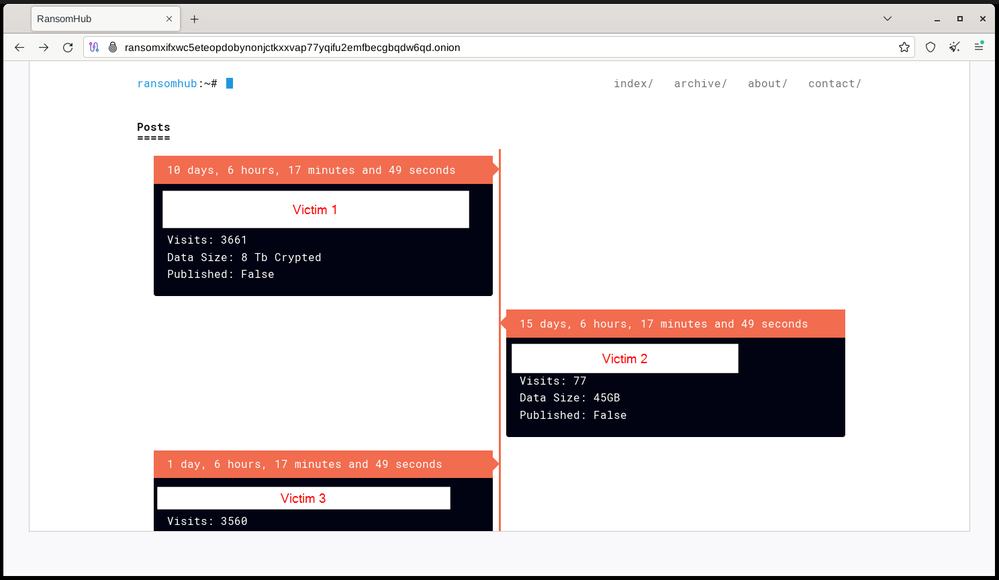Minimize the browser window
This screenshot has height=580, width=999.
[937, 19]
